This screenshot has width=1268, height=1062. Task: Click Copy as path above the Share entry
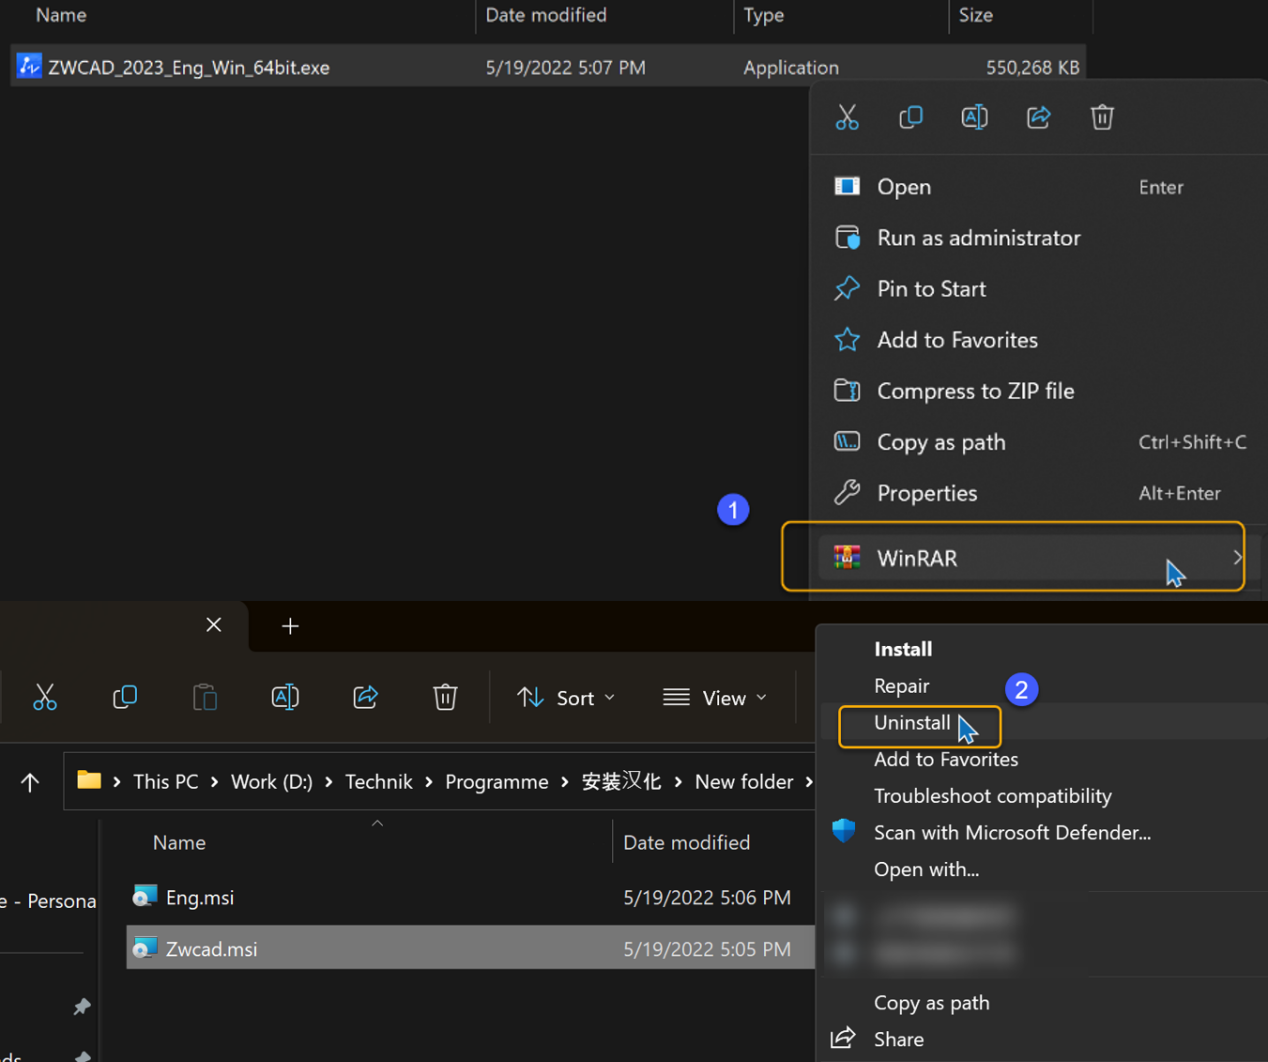coord(932,1003)
